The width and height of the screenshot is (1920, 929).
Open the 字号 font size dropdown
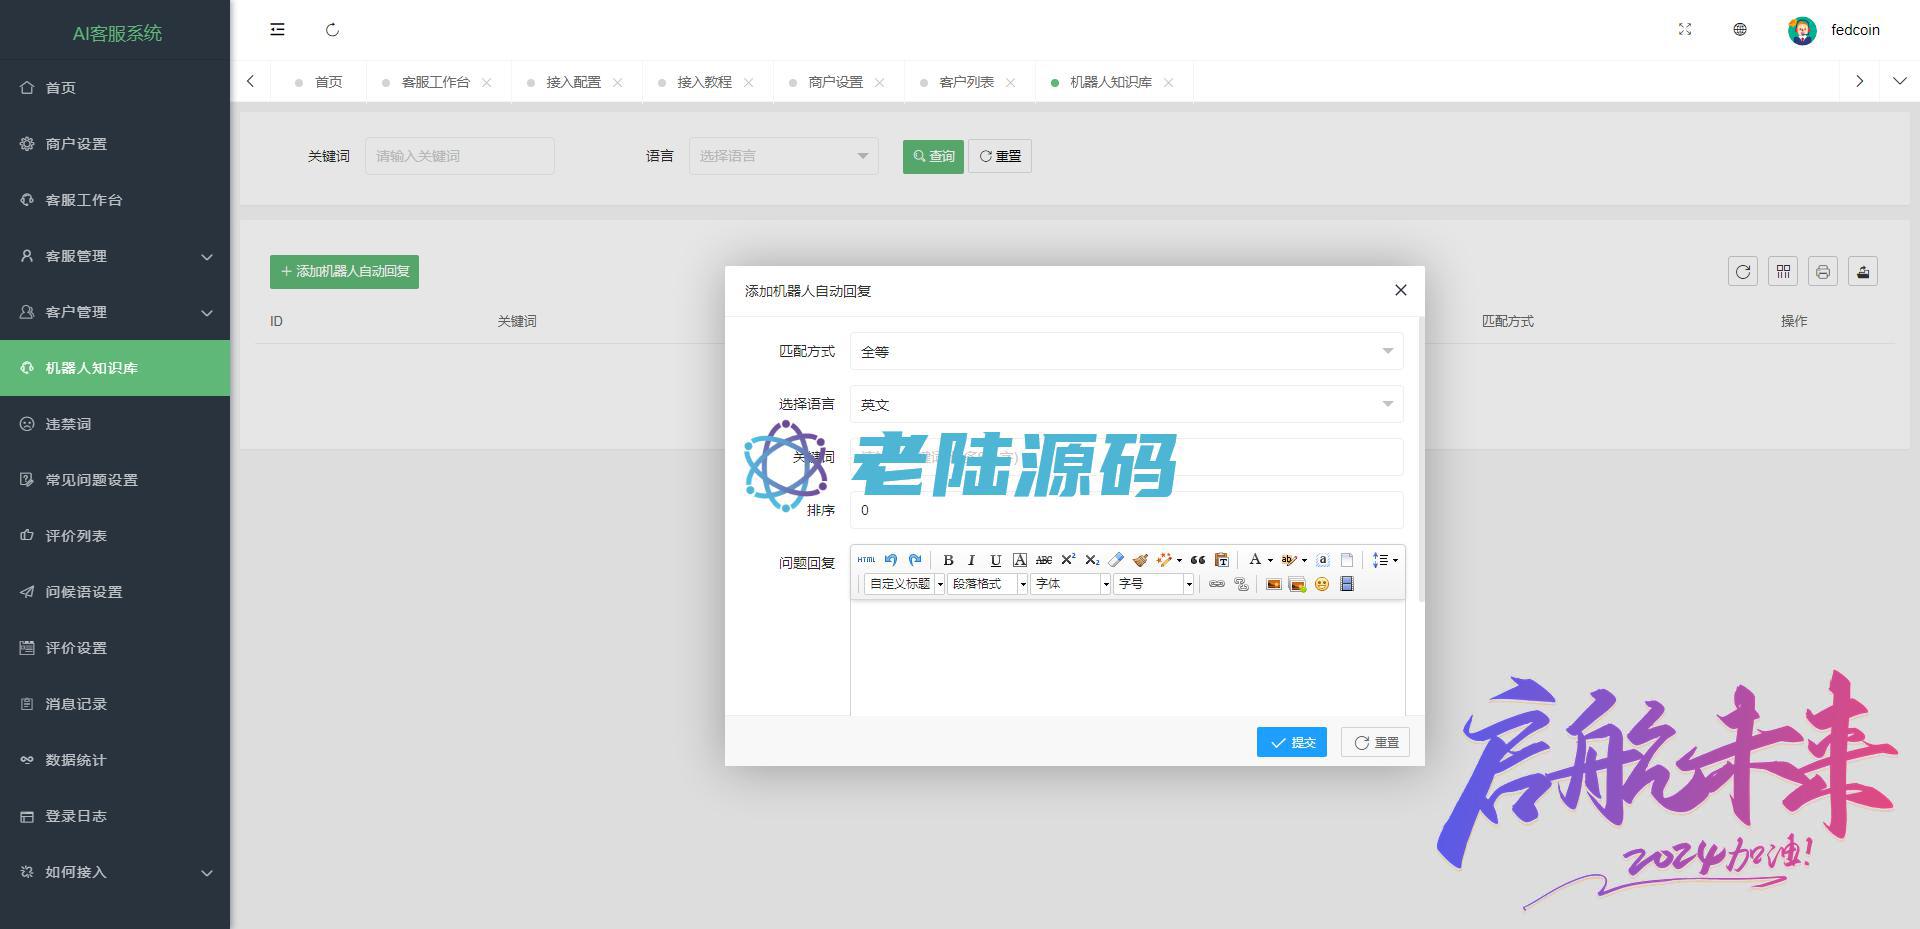[x=1154, y=584]
